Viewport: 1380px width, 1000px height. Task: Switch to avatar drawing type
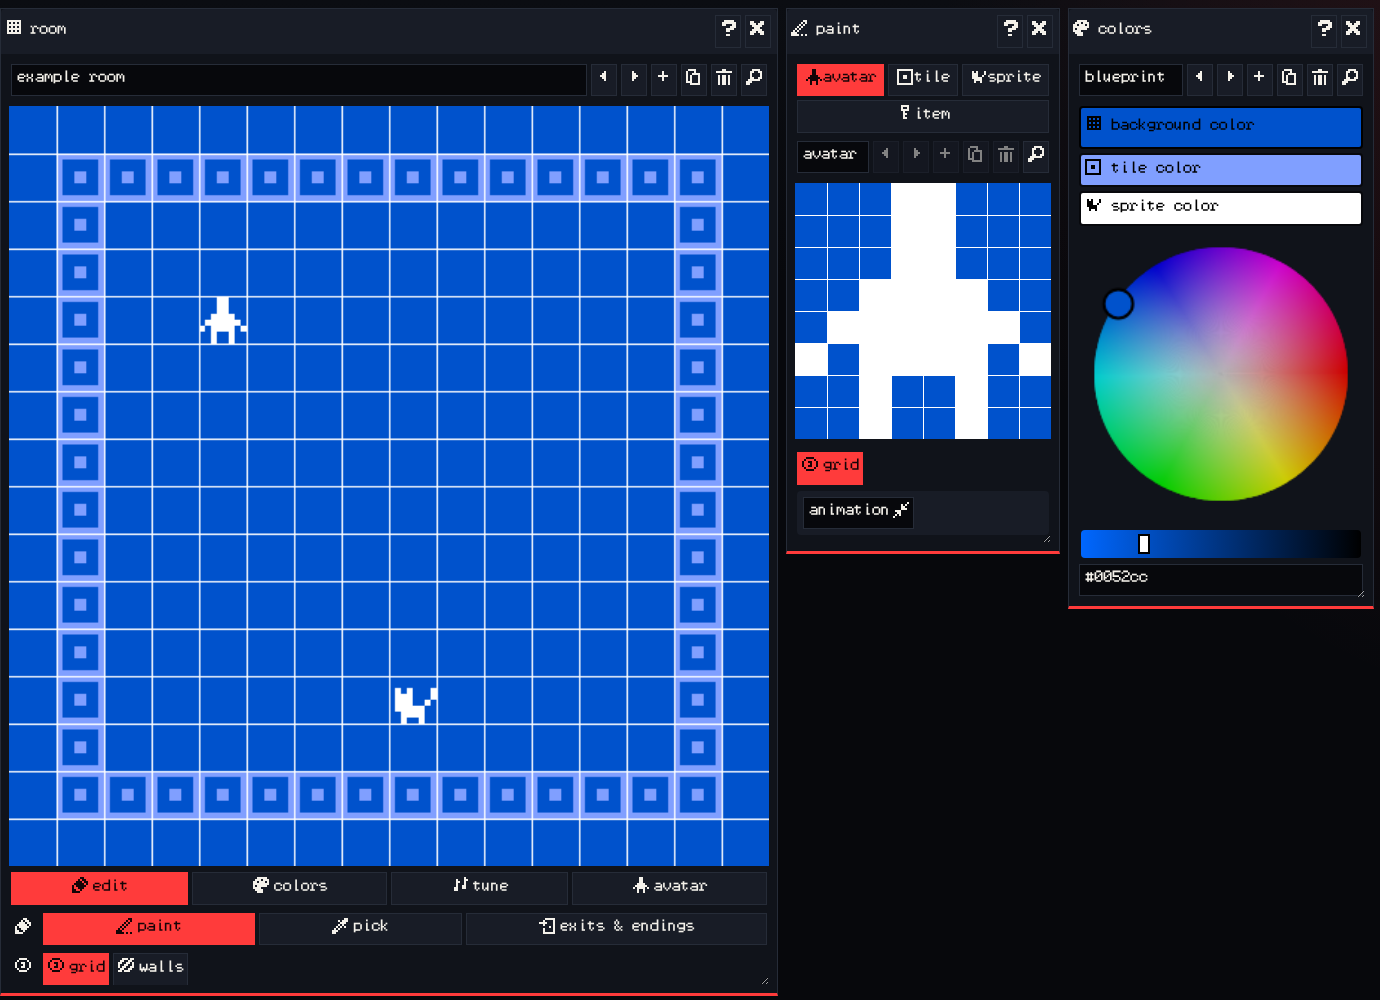[x=840, y=78]
